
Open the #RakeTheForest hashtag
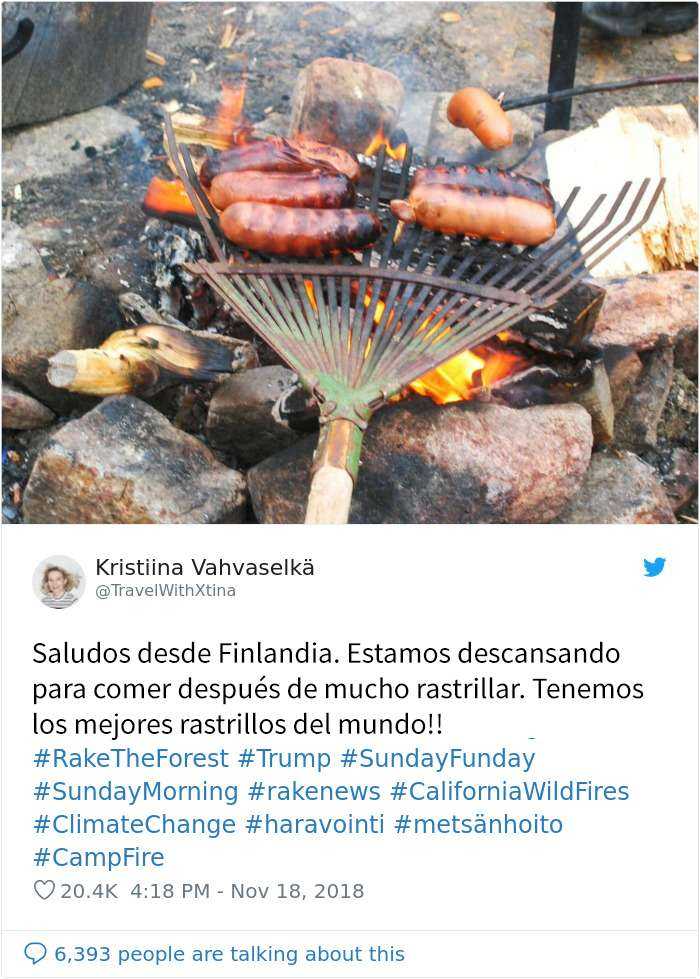(x=131, y=758)
